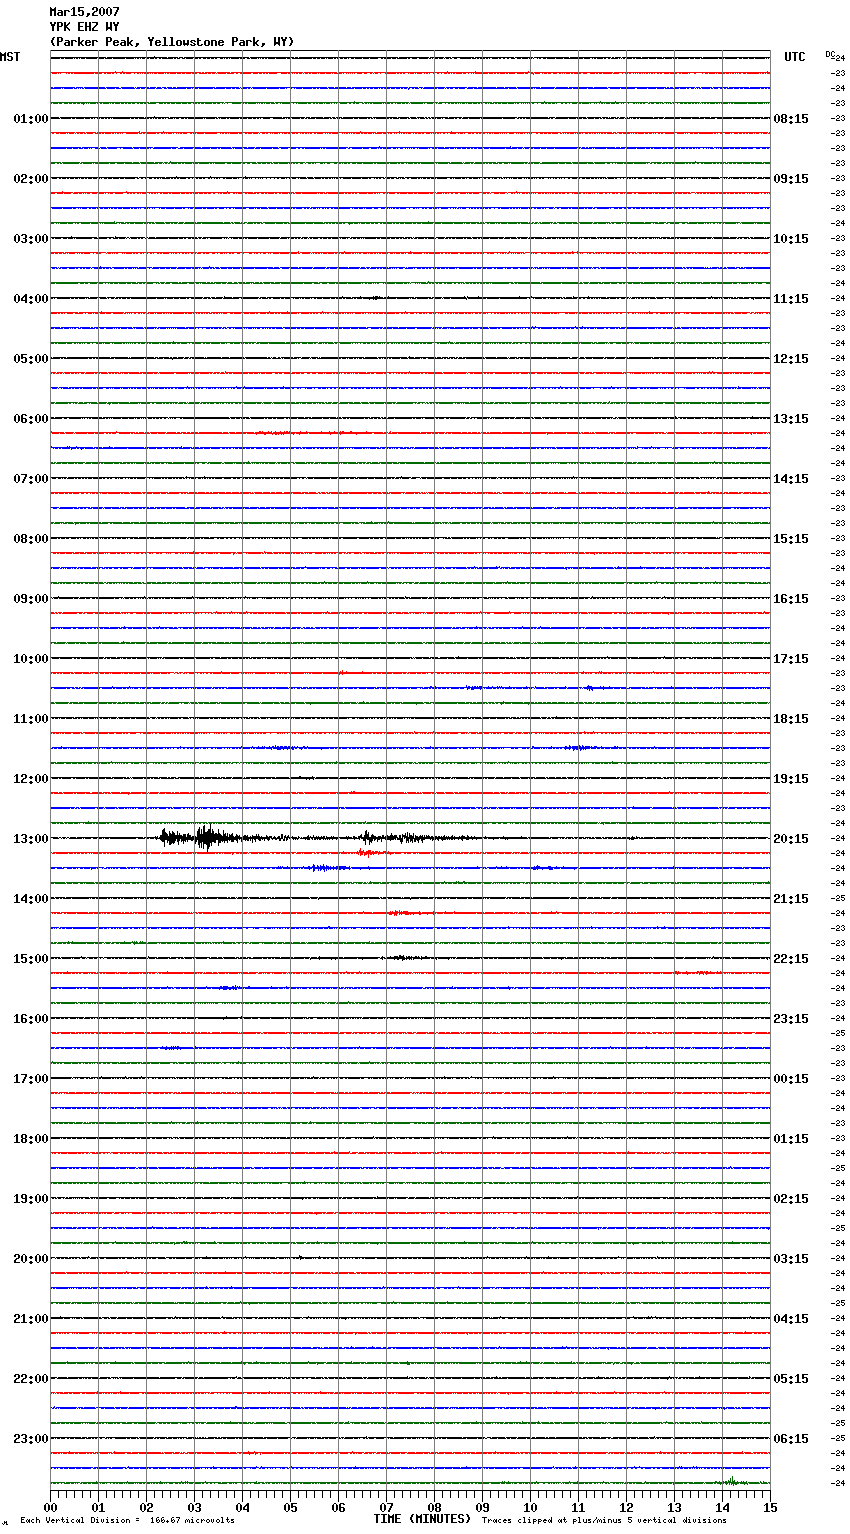850x1534 pixels.
Task: Click the "04:15" UTC time label
Action: (791, 1319)
